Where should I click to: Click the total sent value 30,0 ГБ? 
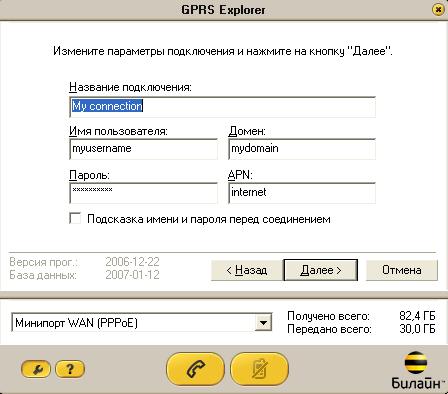click(417, 329)
